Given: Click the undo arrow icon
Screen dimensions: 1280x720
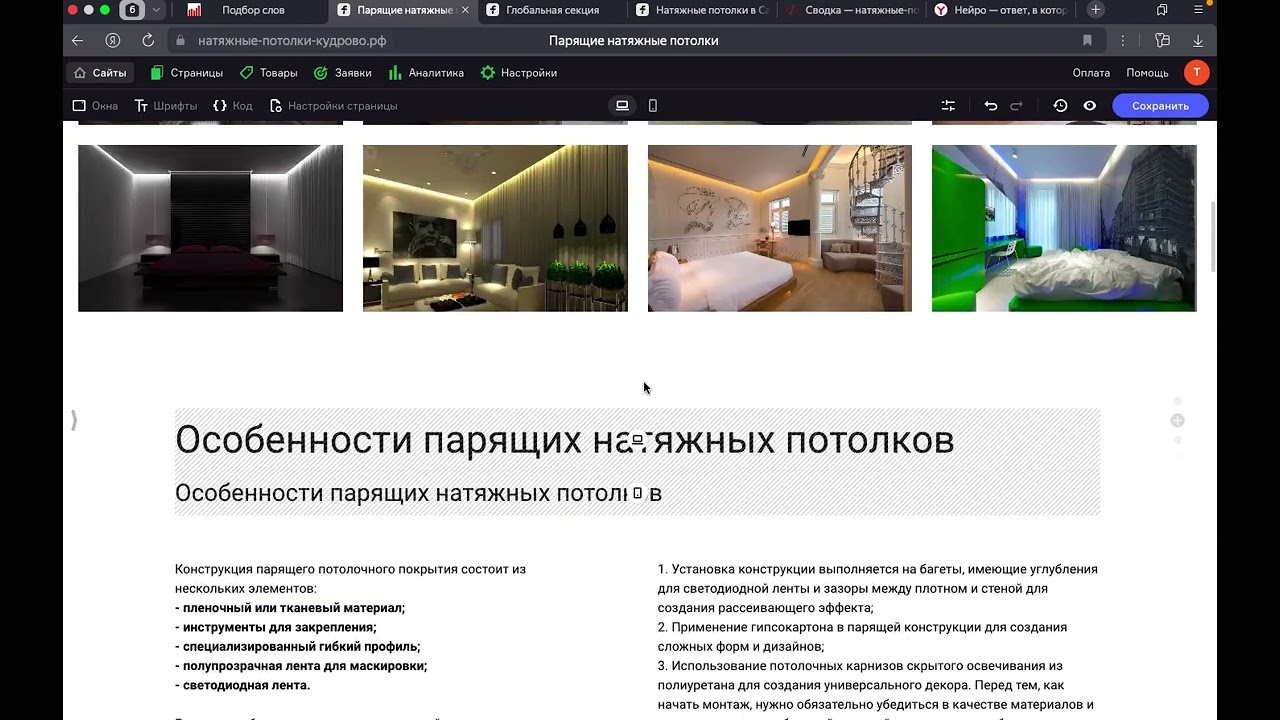Looking at the screenshot, I should point(990,106).
